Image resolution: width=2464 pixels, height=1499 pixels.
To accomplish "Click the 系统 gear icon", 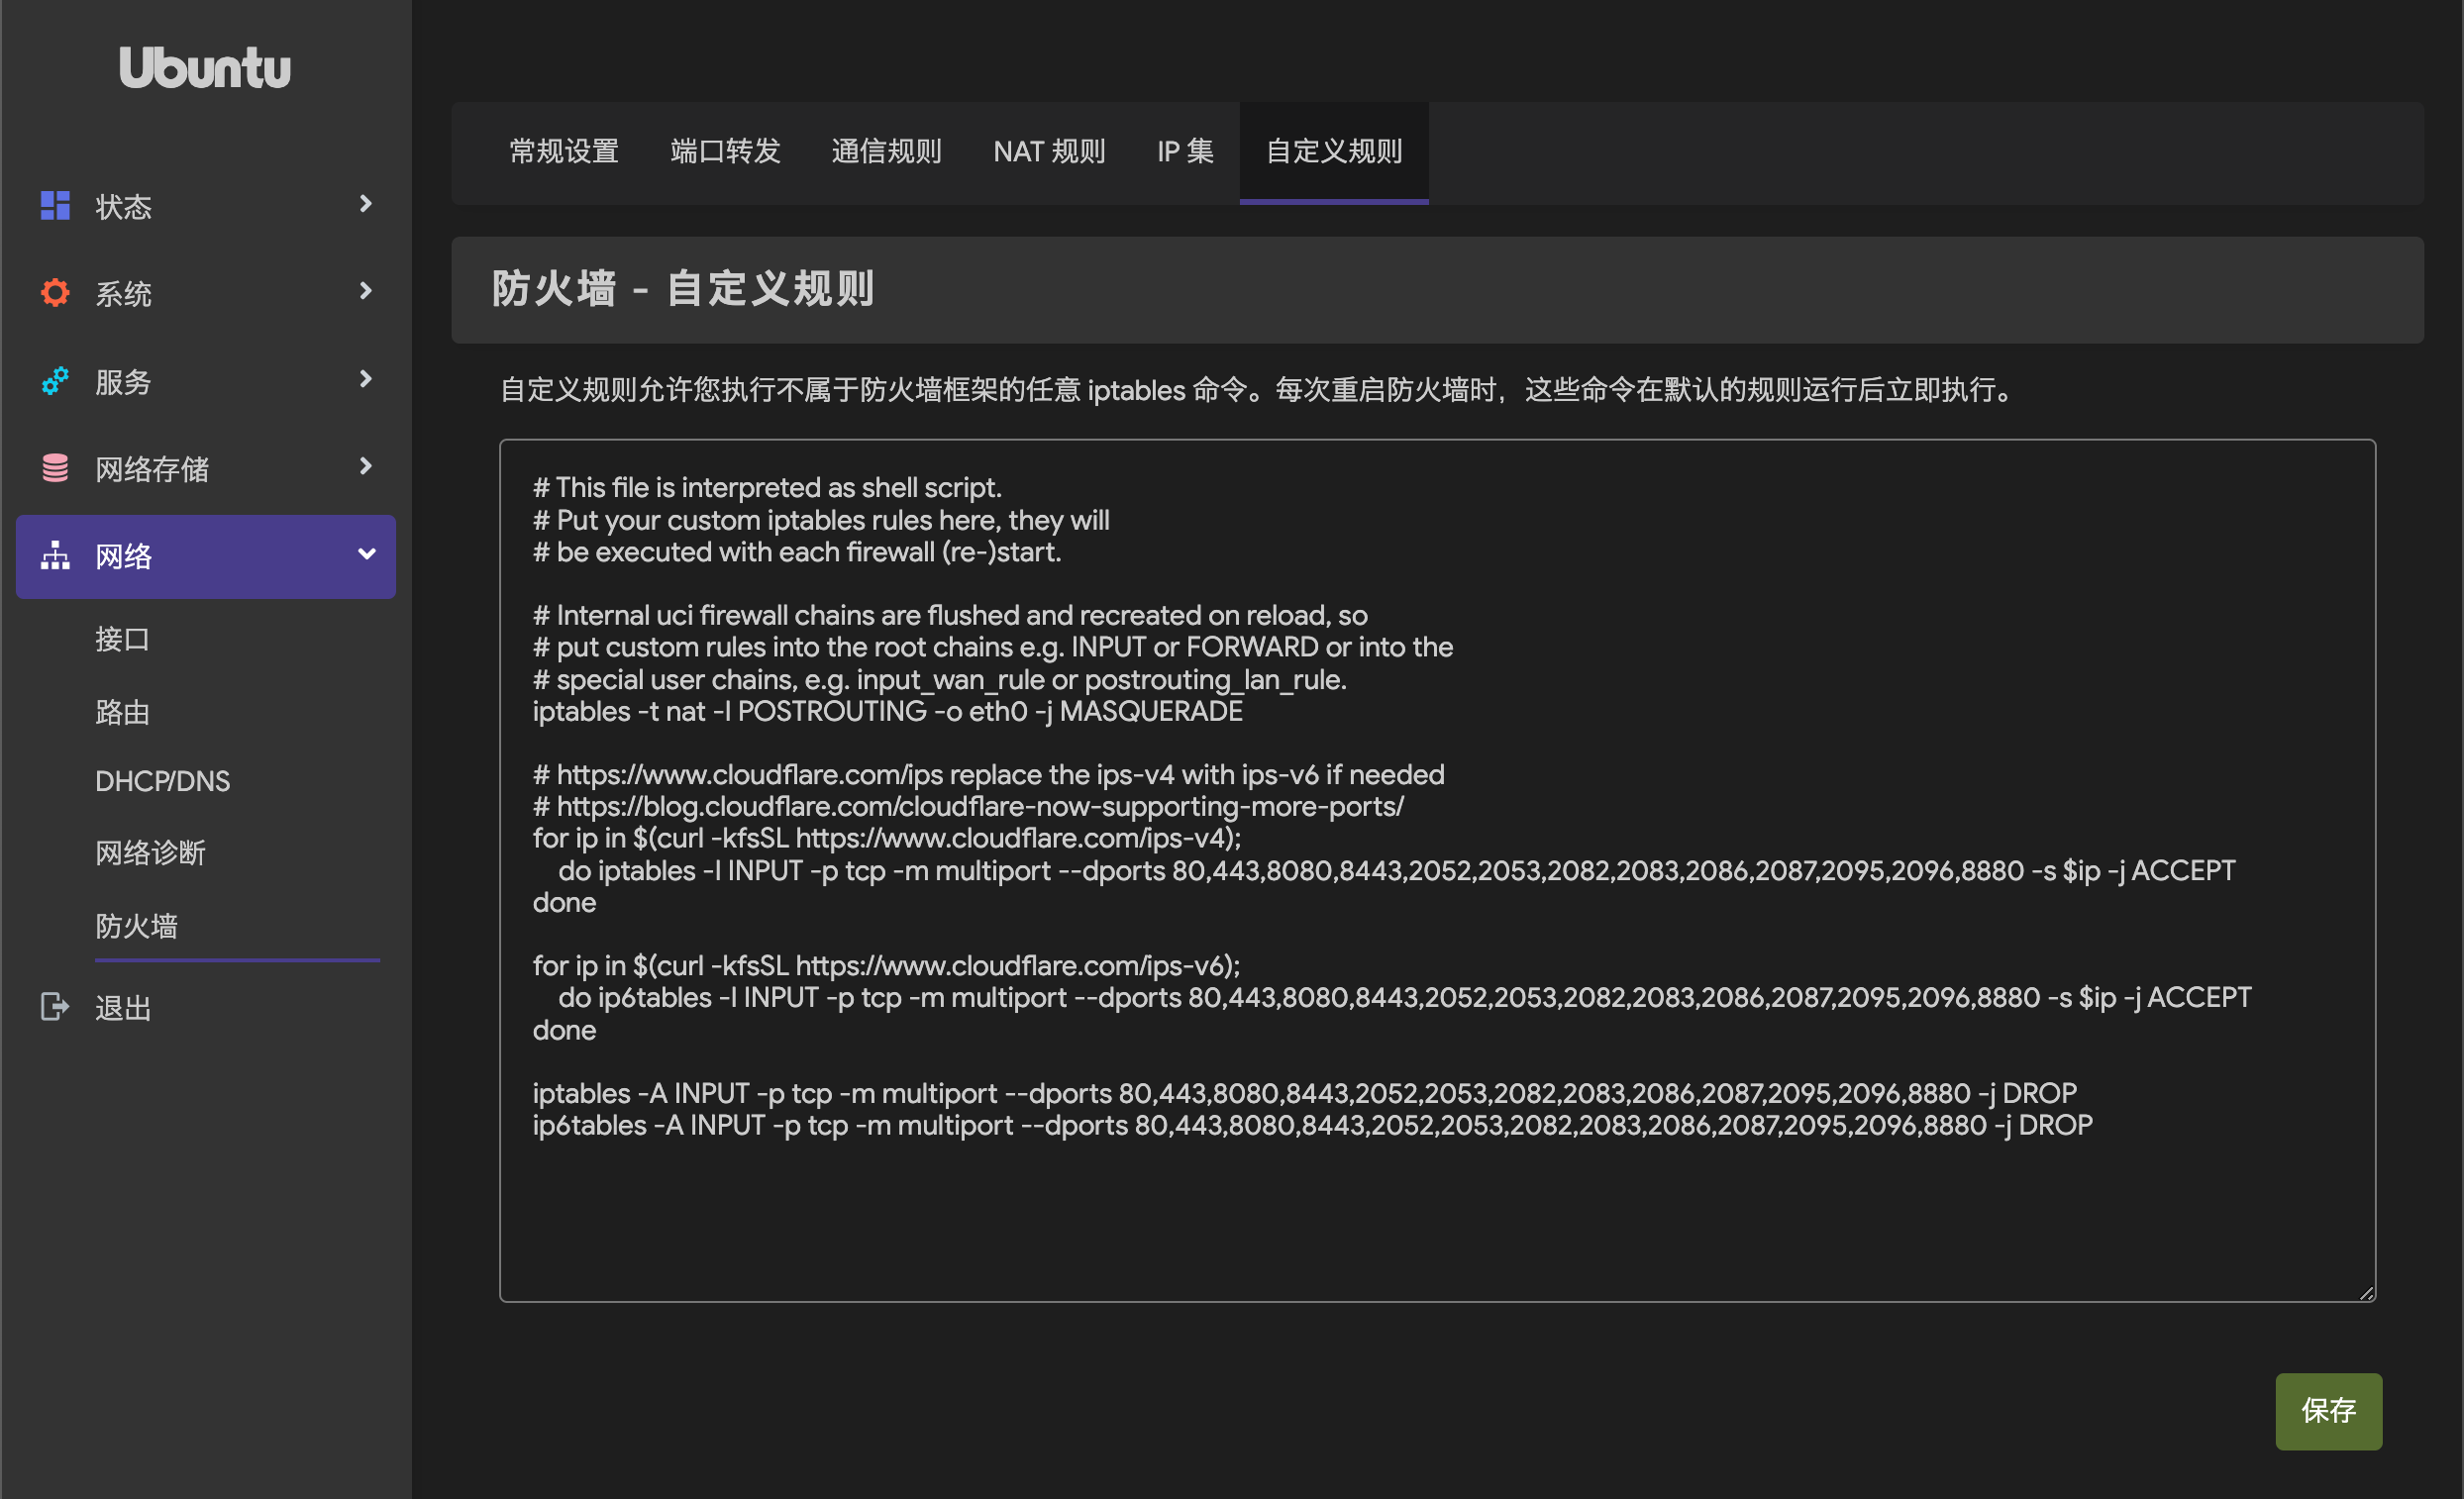I will [55, 292].
